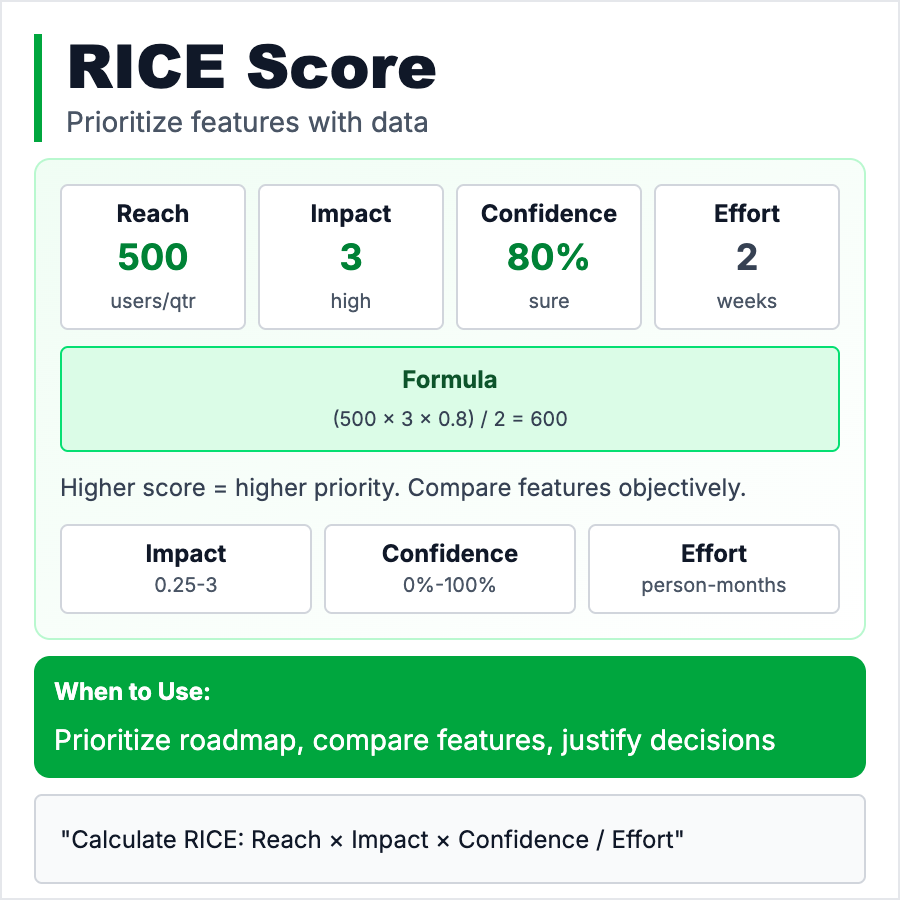Click the green 500 reach value
The width and height of the screenshot is (900, 900).
pyautogui.click(x=153, y=258)
